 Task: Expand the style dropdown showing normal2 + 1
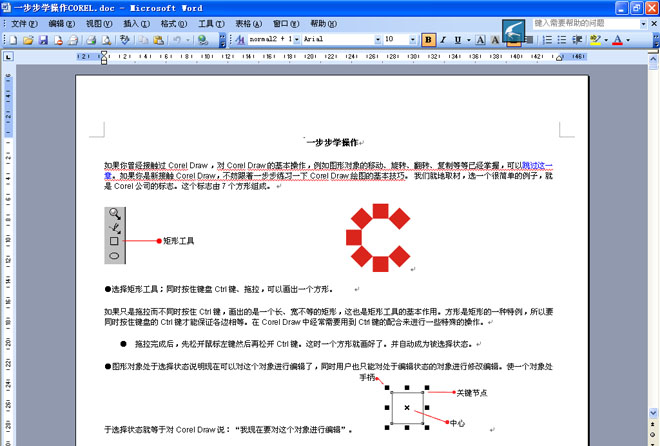[296, 40]
